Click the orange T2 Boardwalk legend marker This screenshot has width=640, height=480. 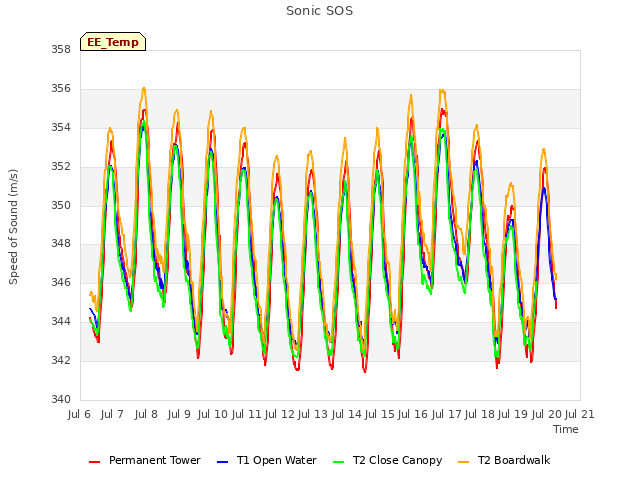[x=464, y=462]
